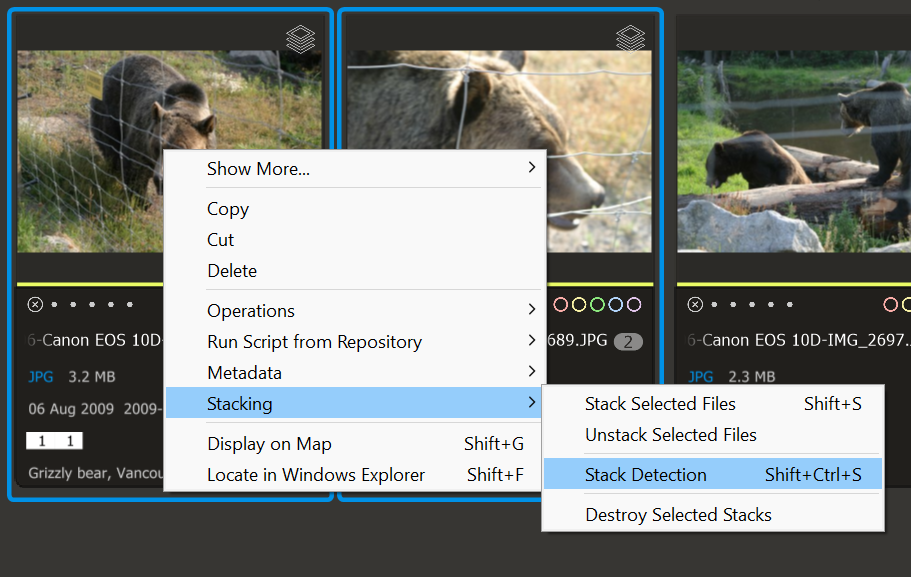Click 689.JPG file name on second card

(577, 340)
